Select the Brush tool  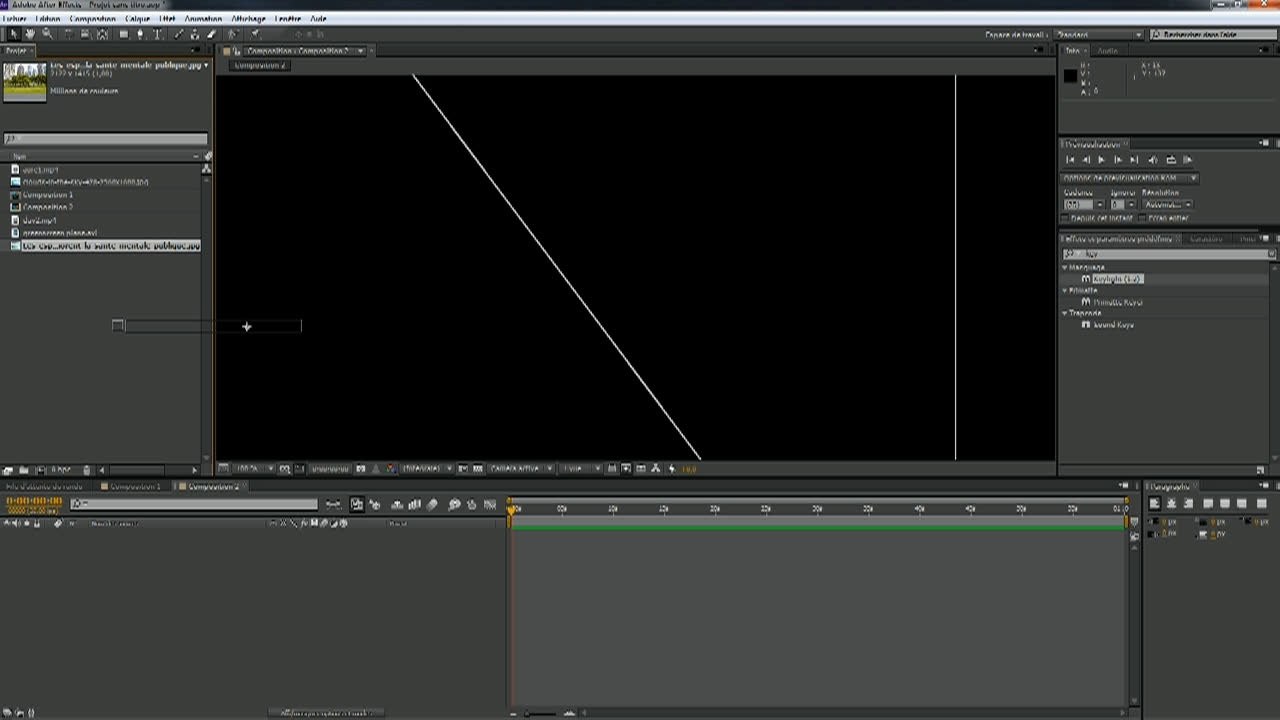[x=179, y=34]
